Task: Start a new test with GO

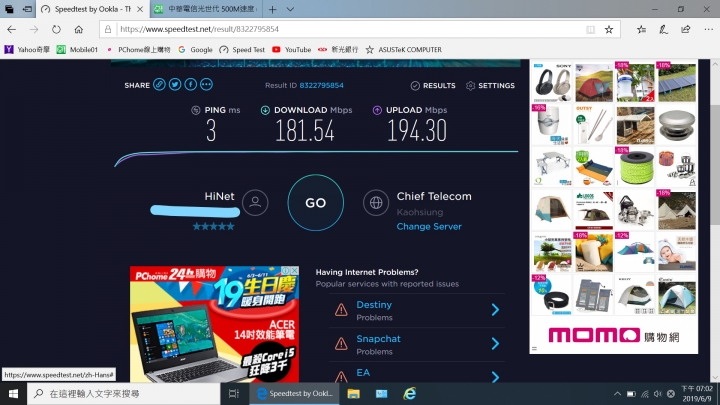Action: (x=315, y=202)
